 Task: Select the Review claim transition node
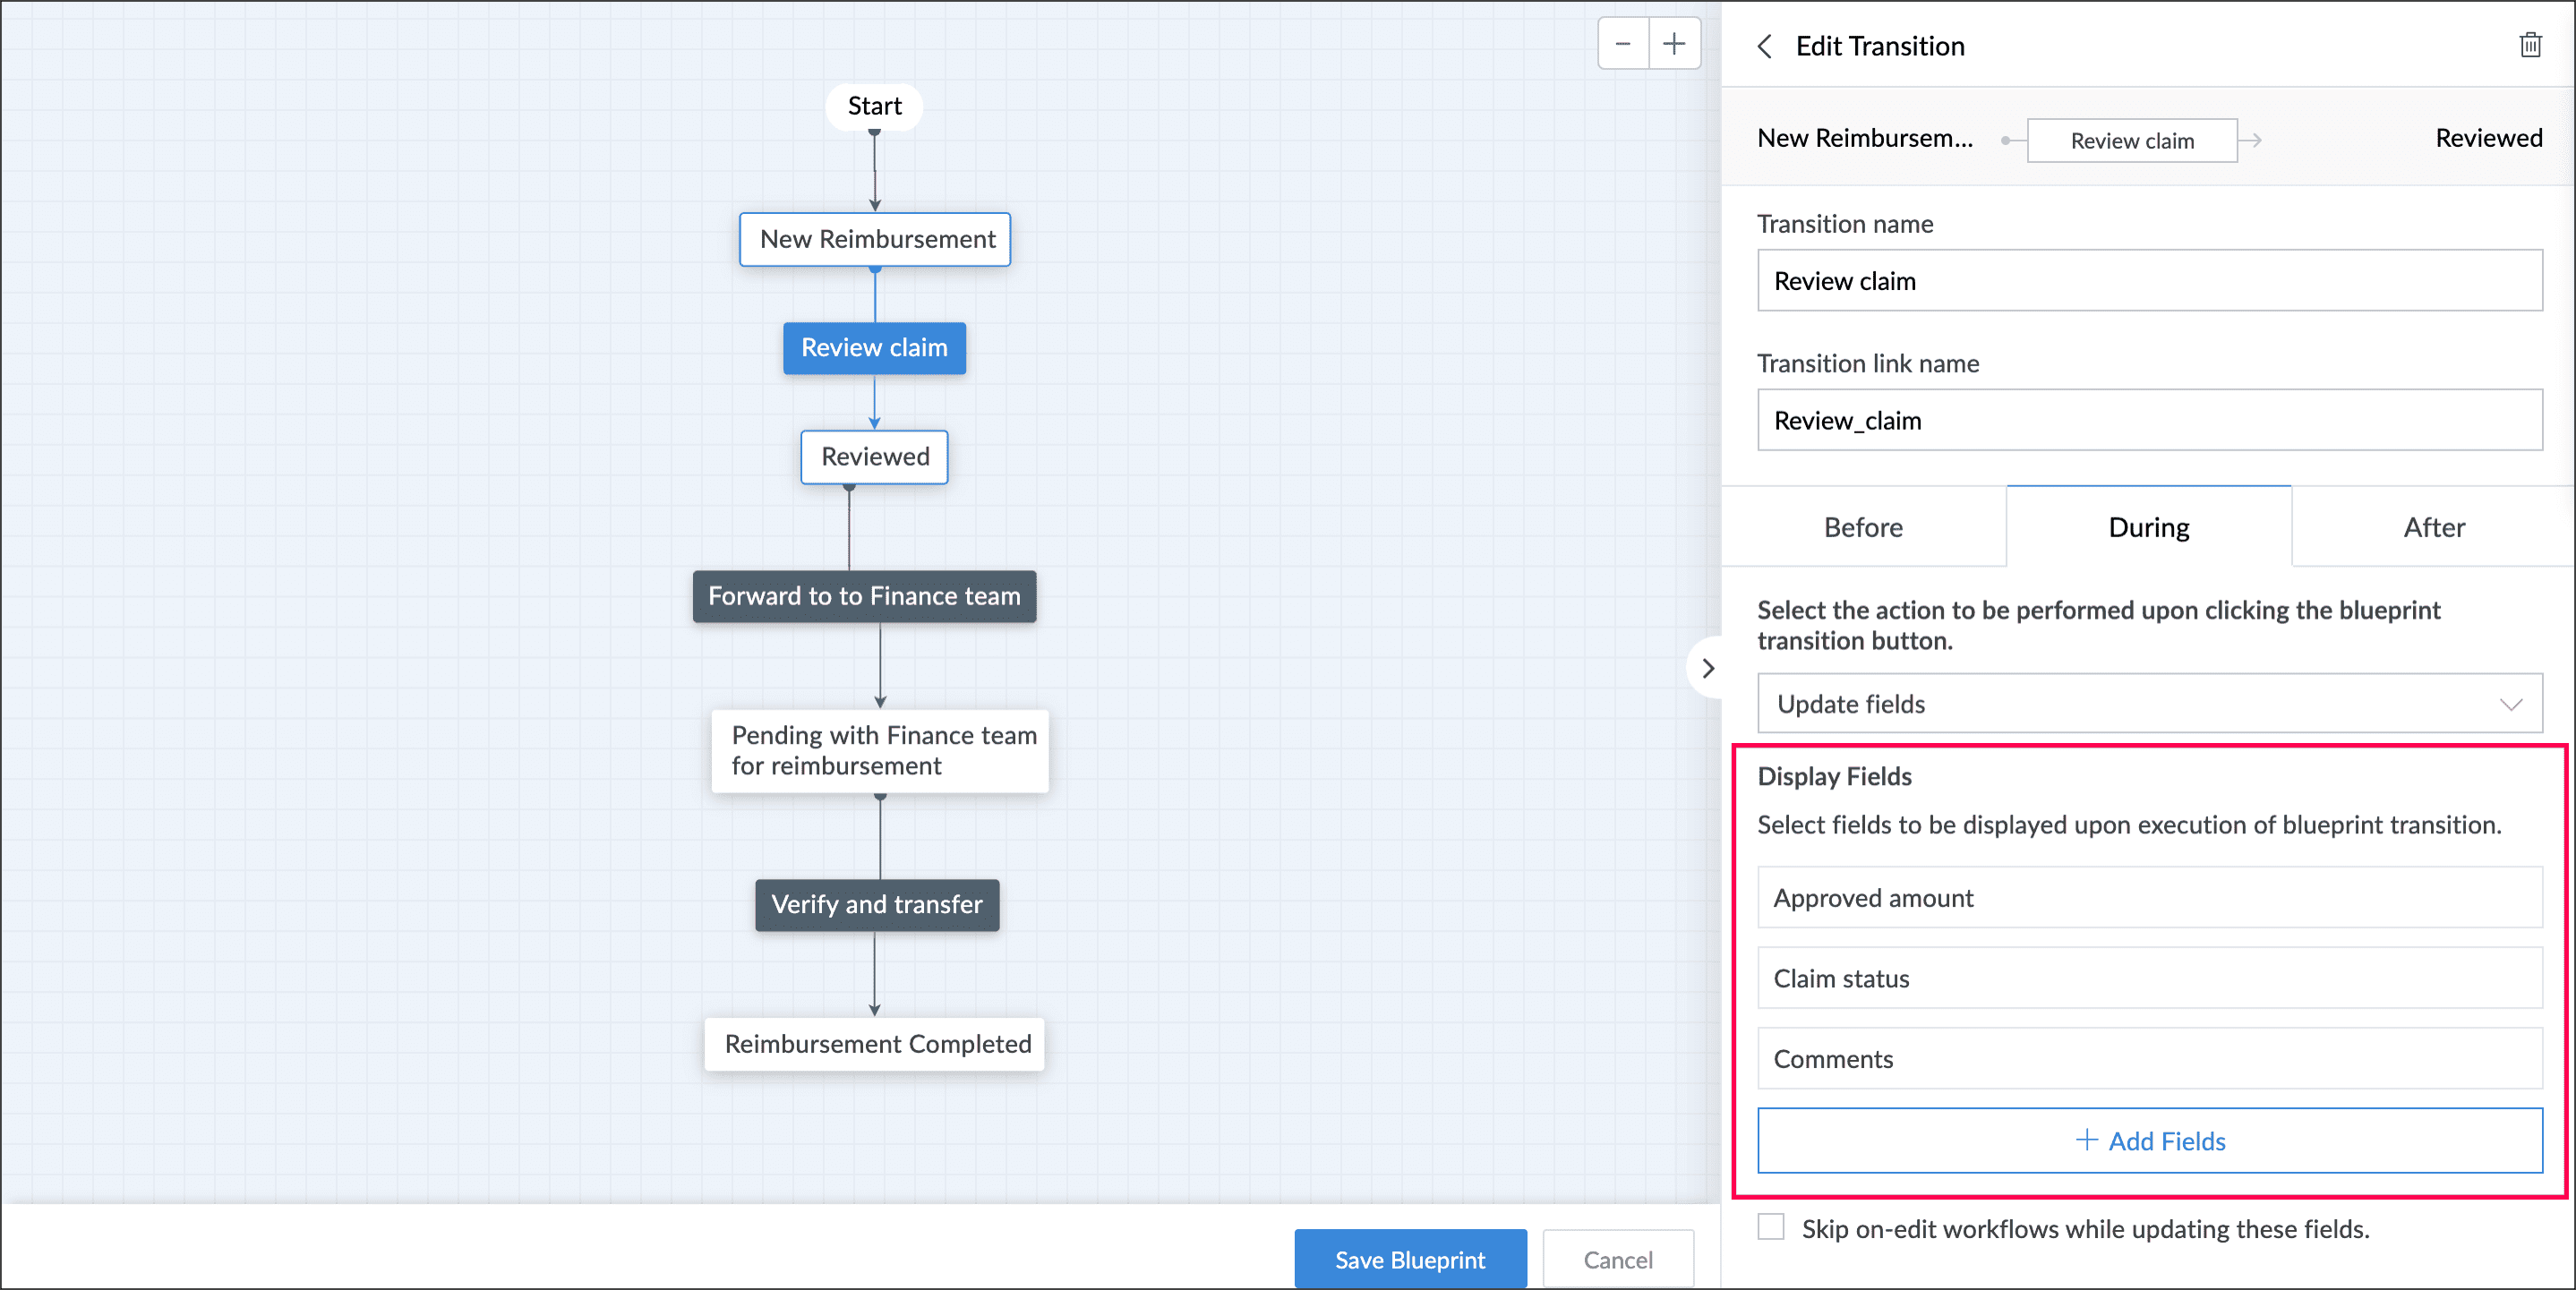[x=874, y=348]
